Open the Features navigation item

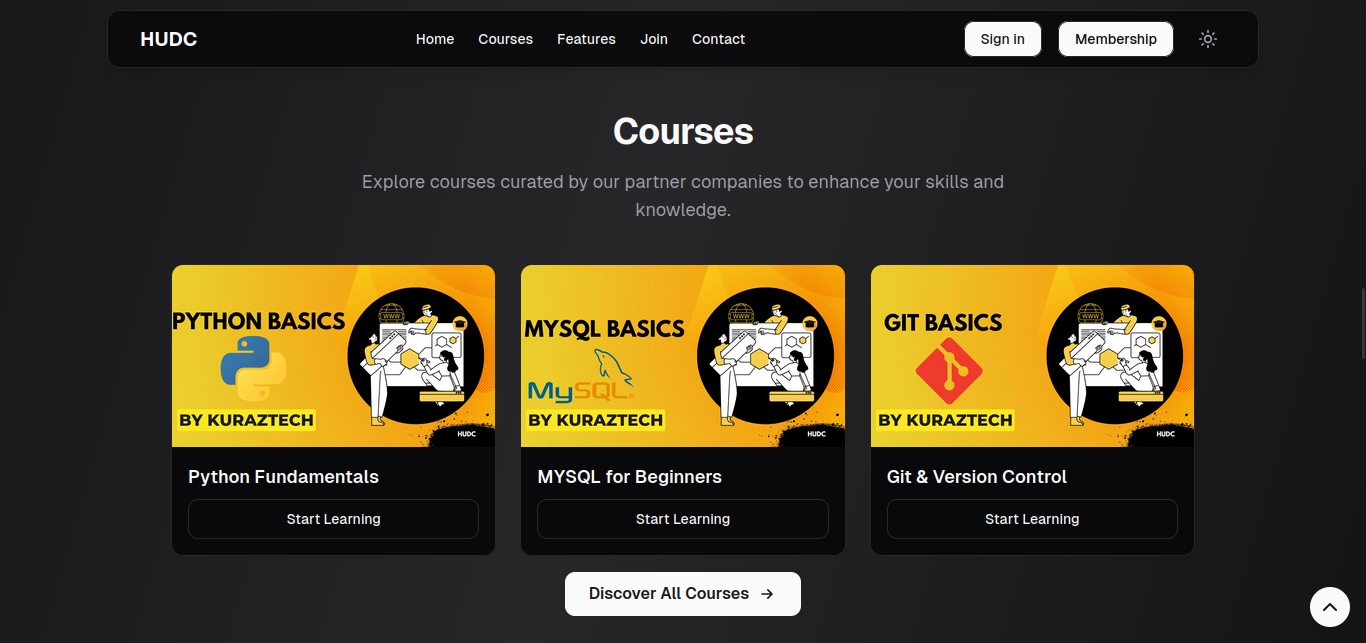pos(586,39)
